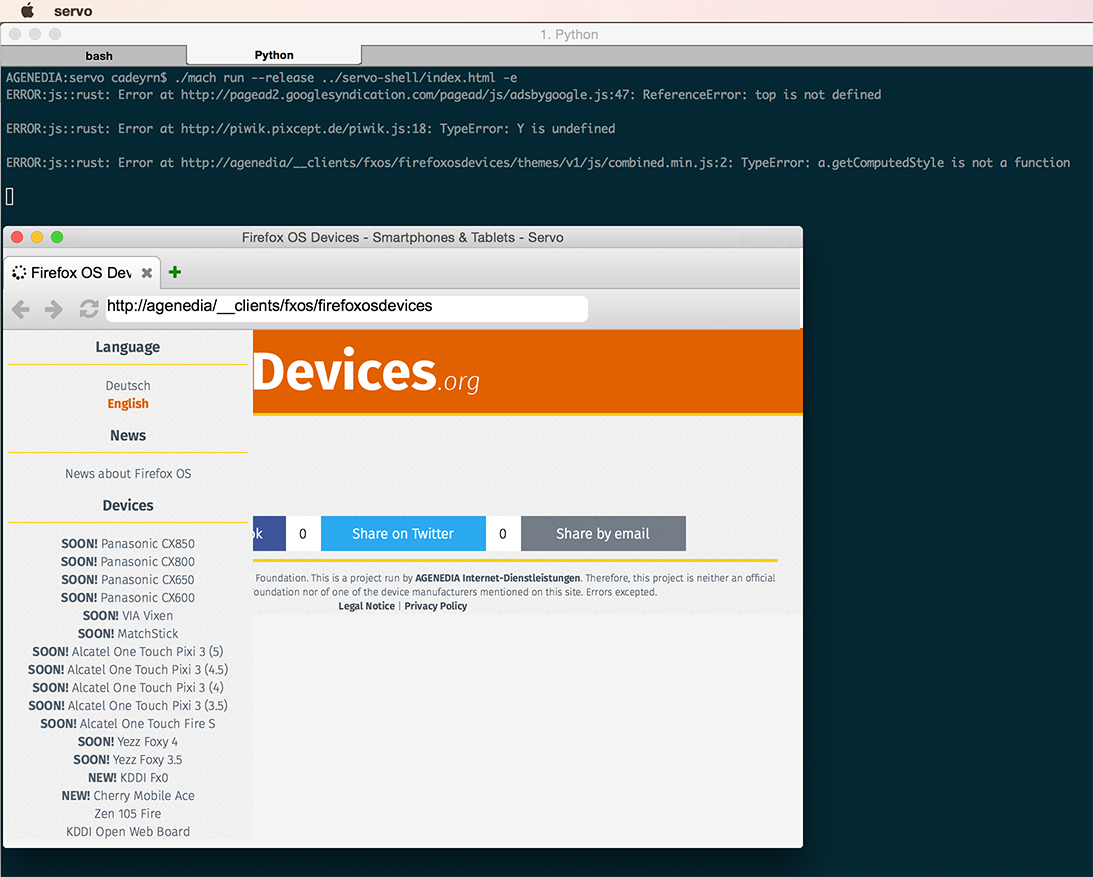This screenshot has width=1093, height=877.
Task: Reload the page with refresh icon
Action: click(x=89, y=309)
